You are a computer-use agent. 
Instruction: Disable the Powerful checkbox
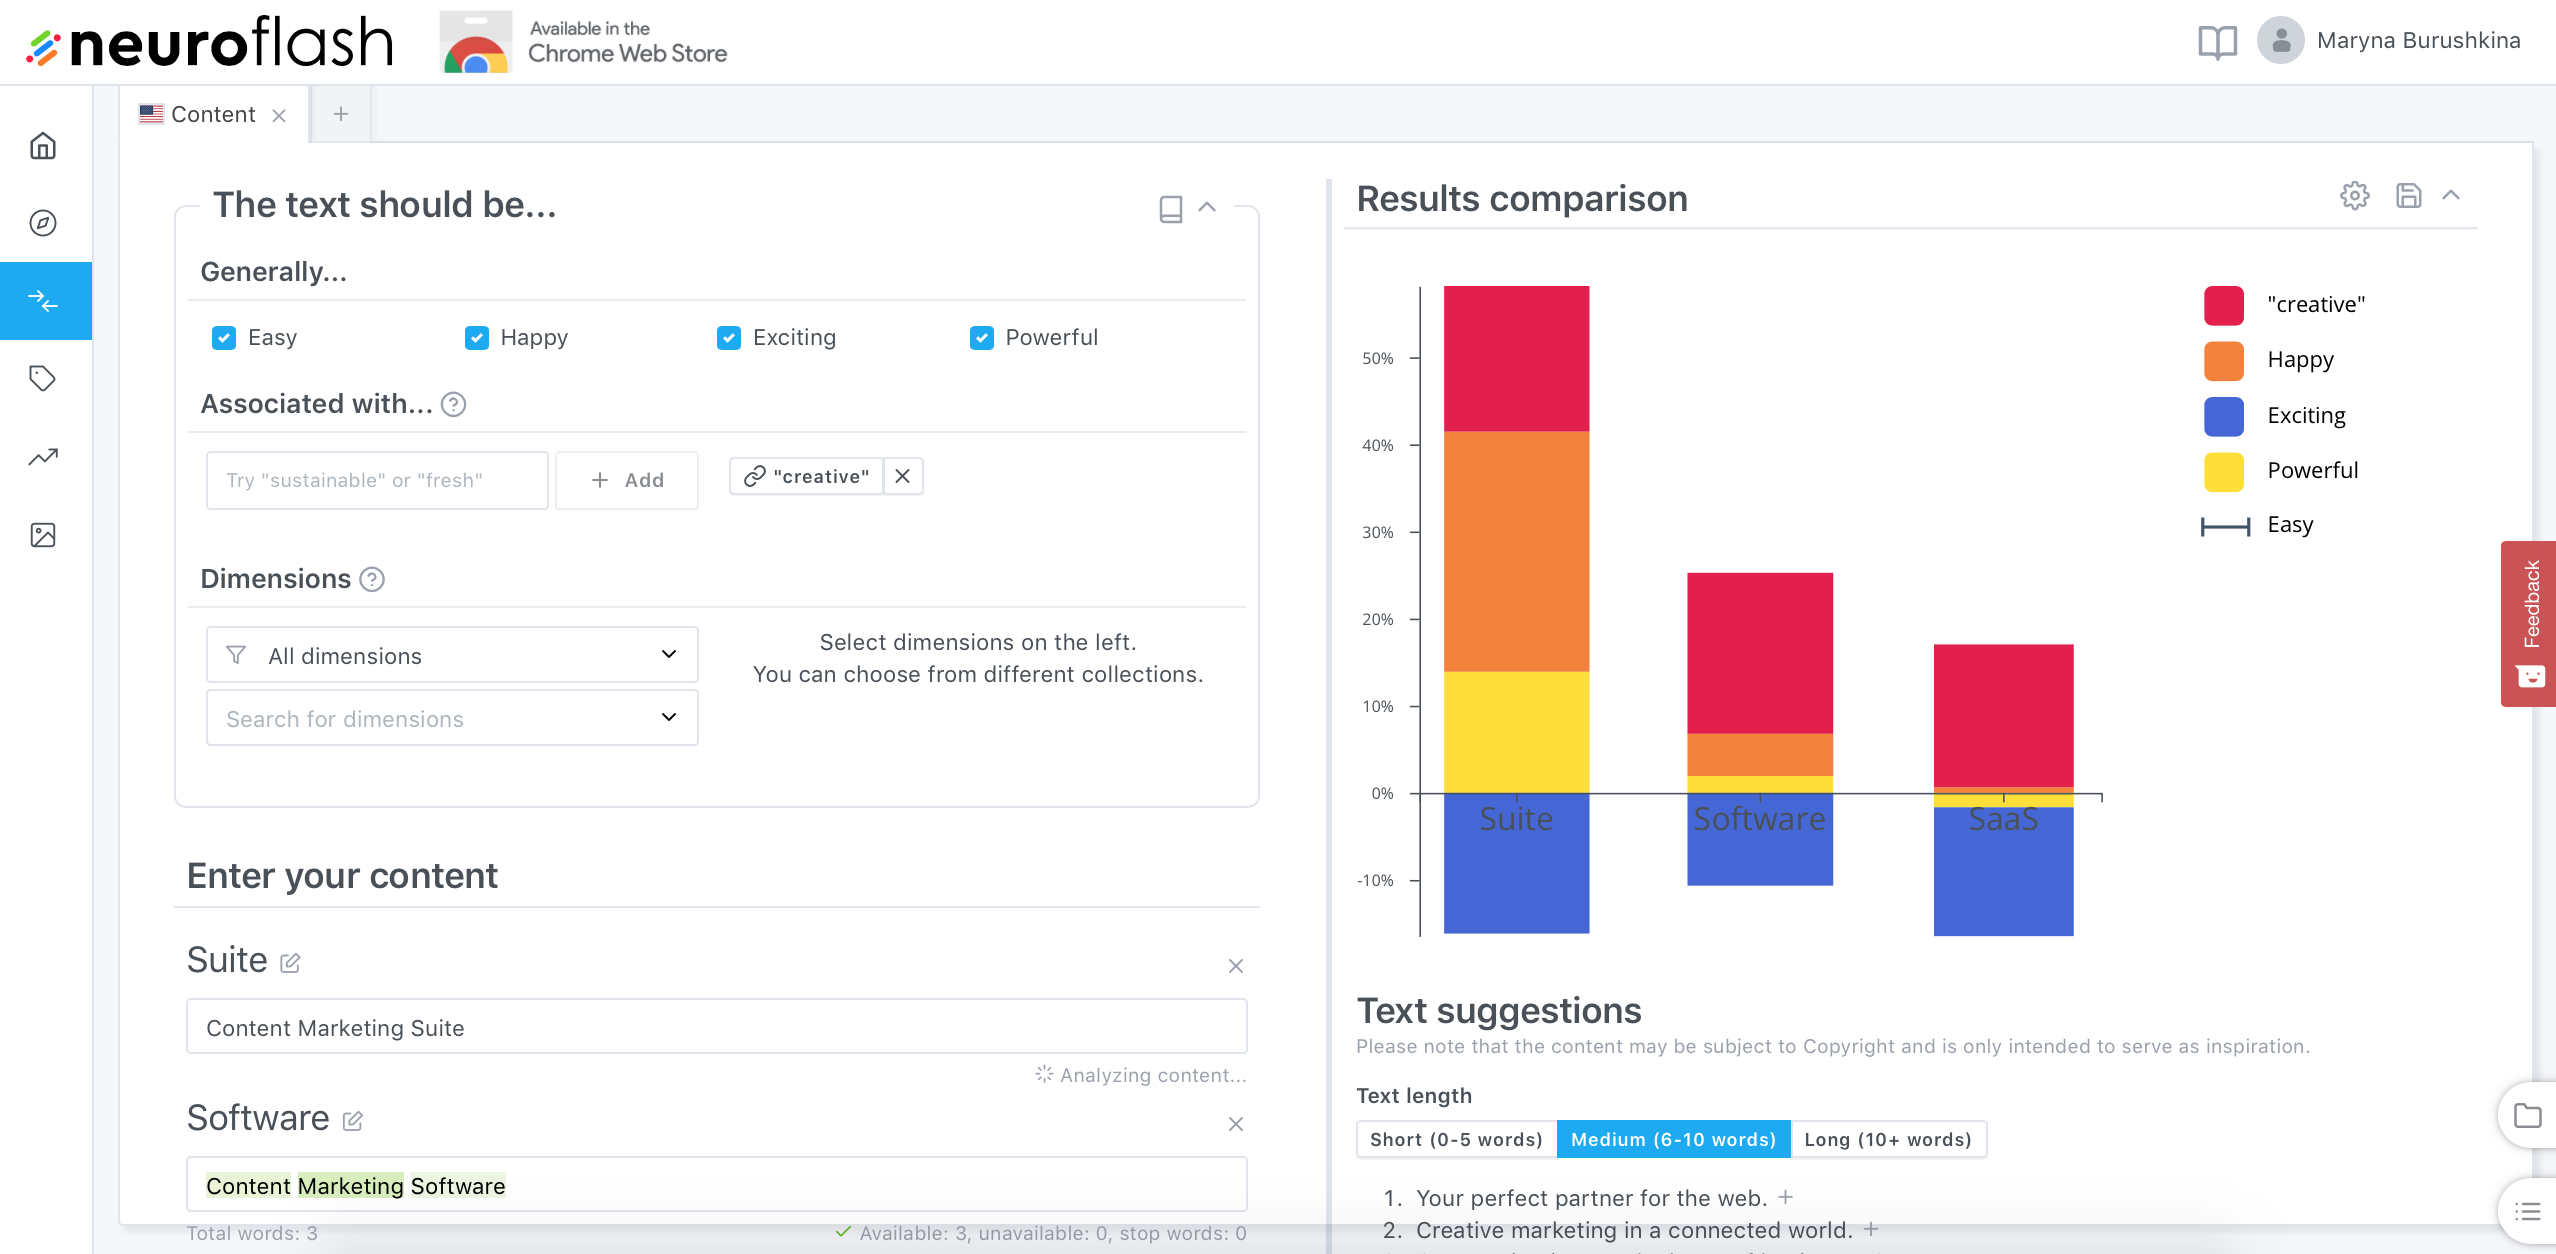click(982, 338)
